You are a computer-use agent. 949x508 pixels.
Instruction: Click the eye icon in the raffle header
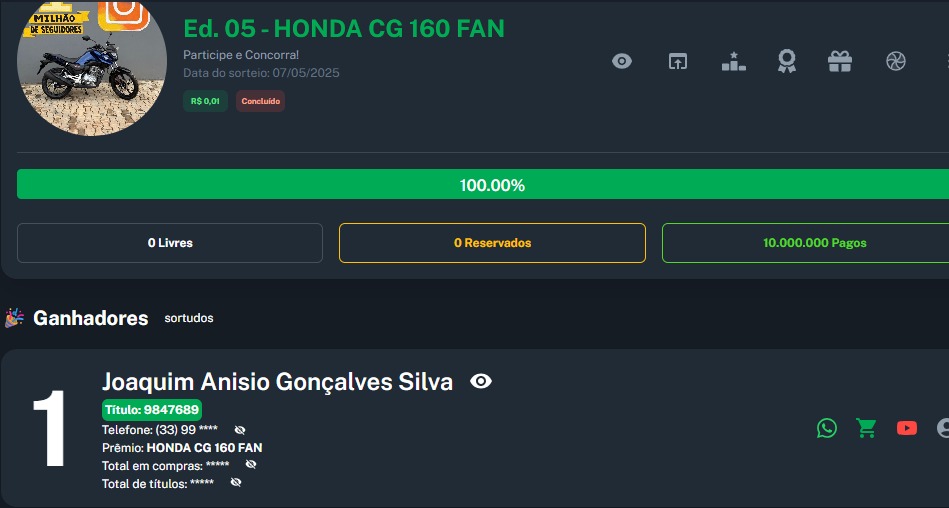tap(622, 61)
